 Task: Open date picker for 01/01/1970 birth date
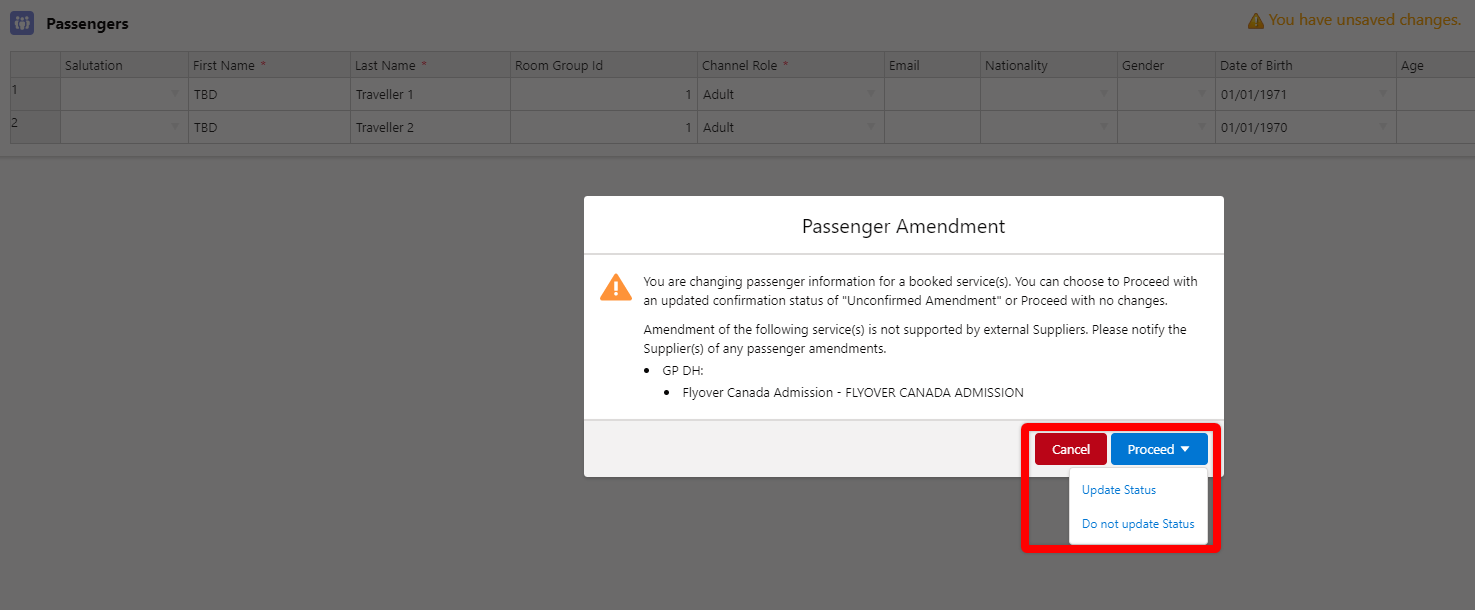1383,127
